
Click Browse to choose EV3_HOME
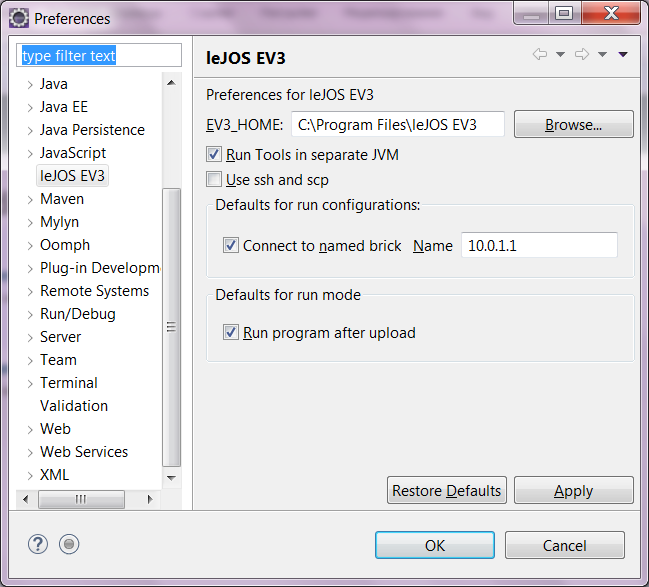(x=574, y=124)
